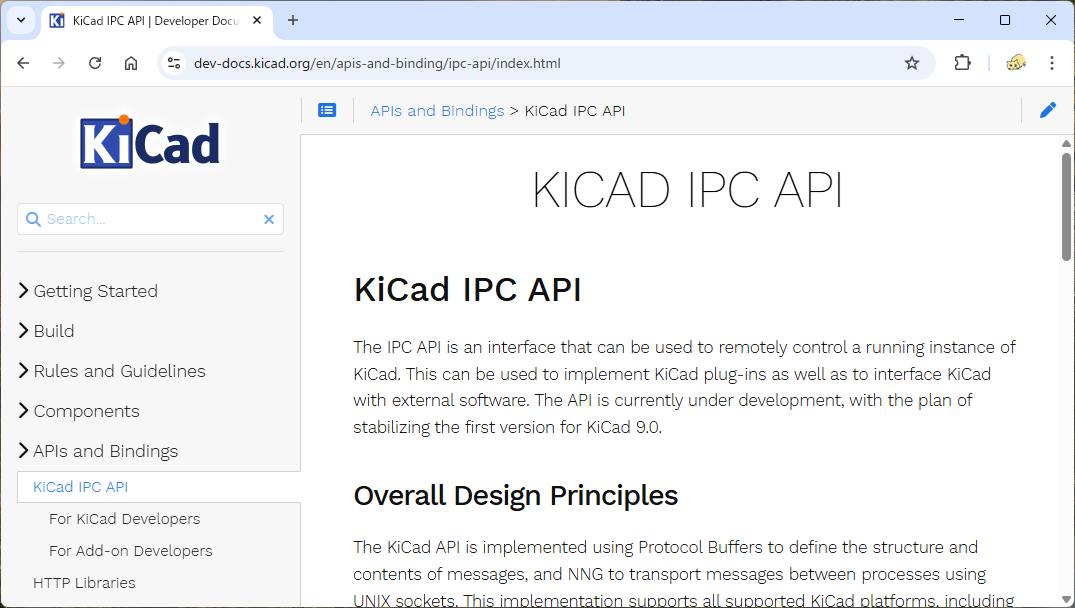
Task: Expand Rules and Guidelines section
Action: tap(119, 371)
